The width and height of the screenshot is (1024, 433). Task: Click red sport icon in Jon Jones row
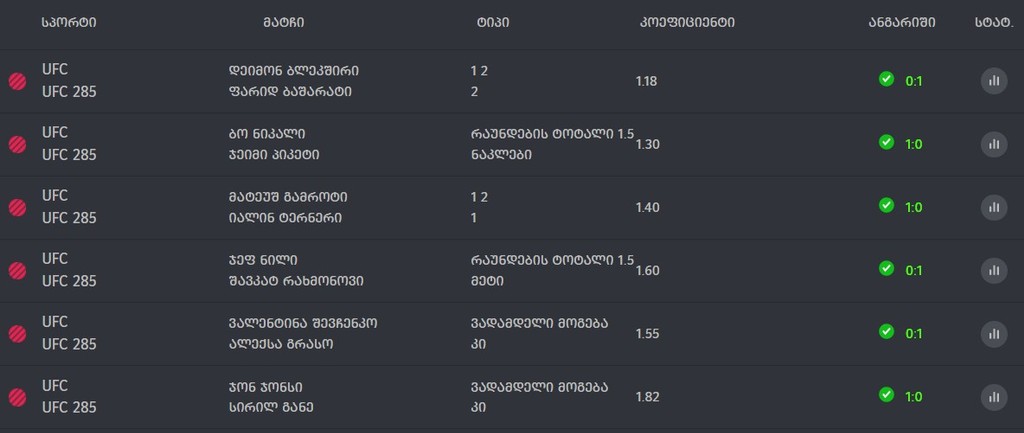point(18,396)
